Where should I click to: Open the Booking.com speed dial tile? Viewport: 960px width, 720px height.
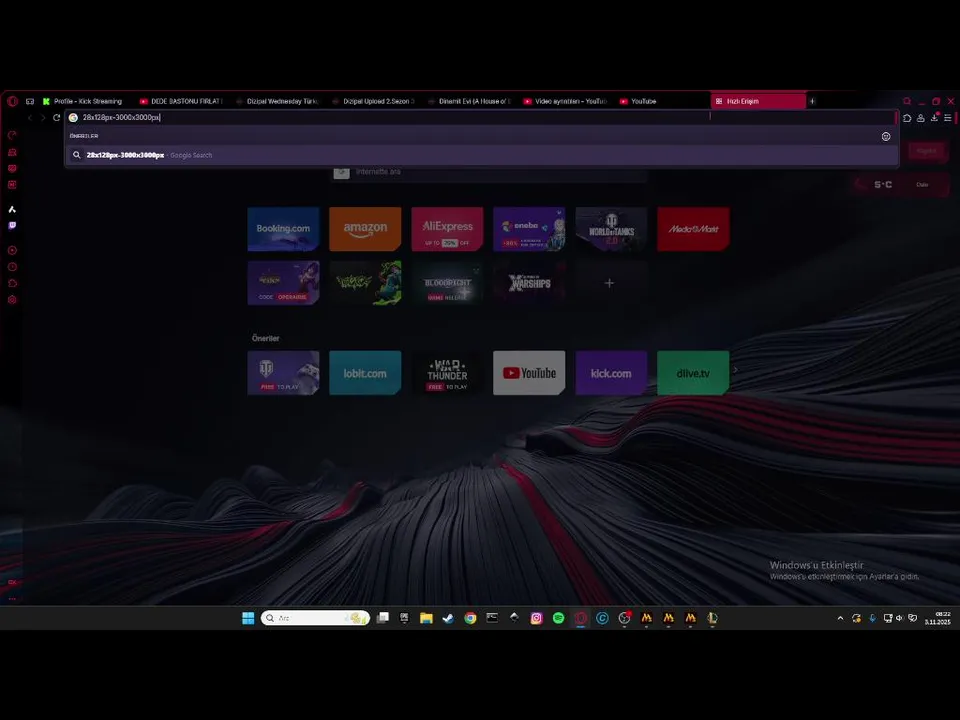283,229
